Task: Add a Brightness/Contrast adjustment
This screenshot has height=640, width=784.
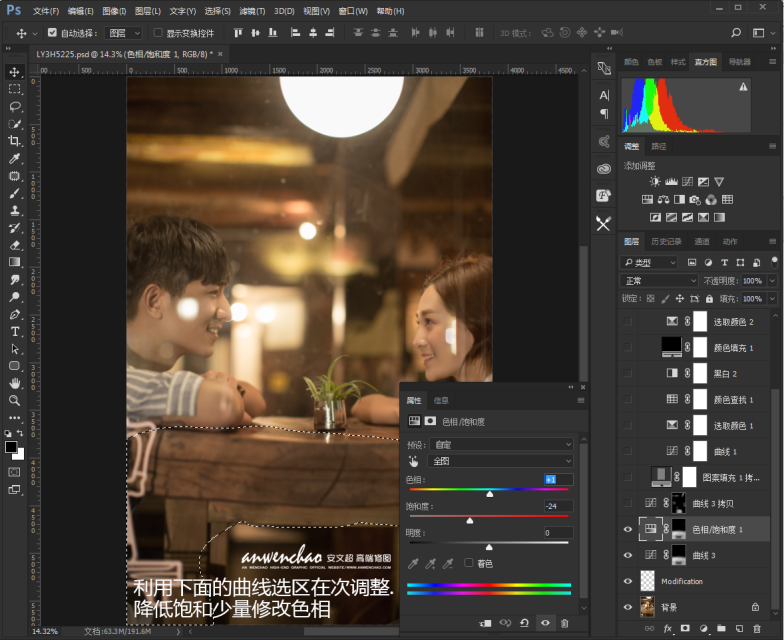Action: pos(655,182)
